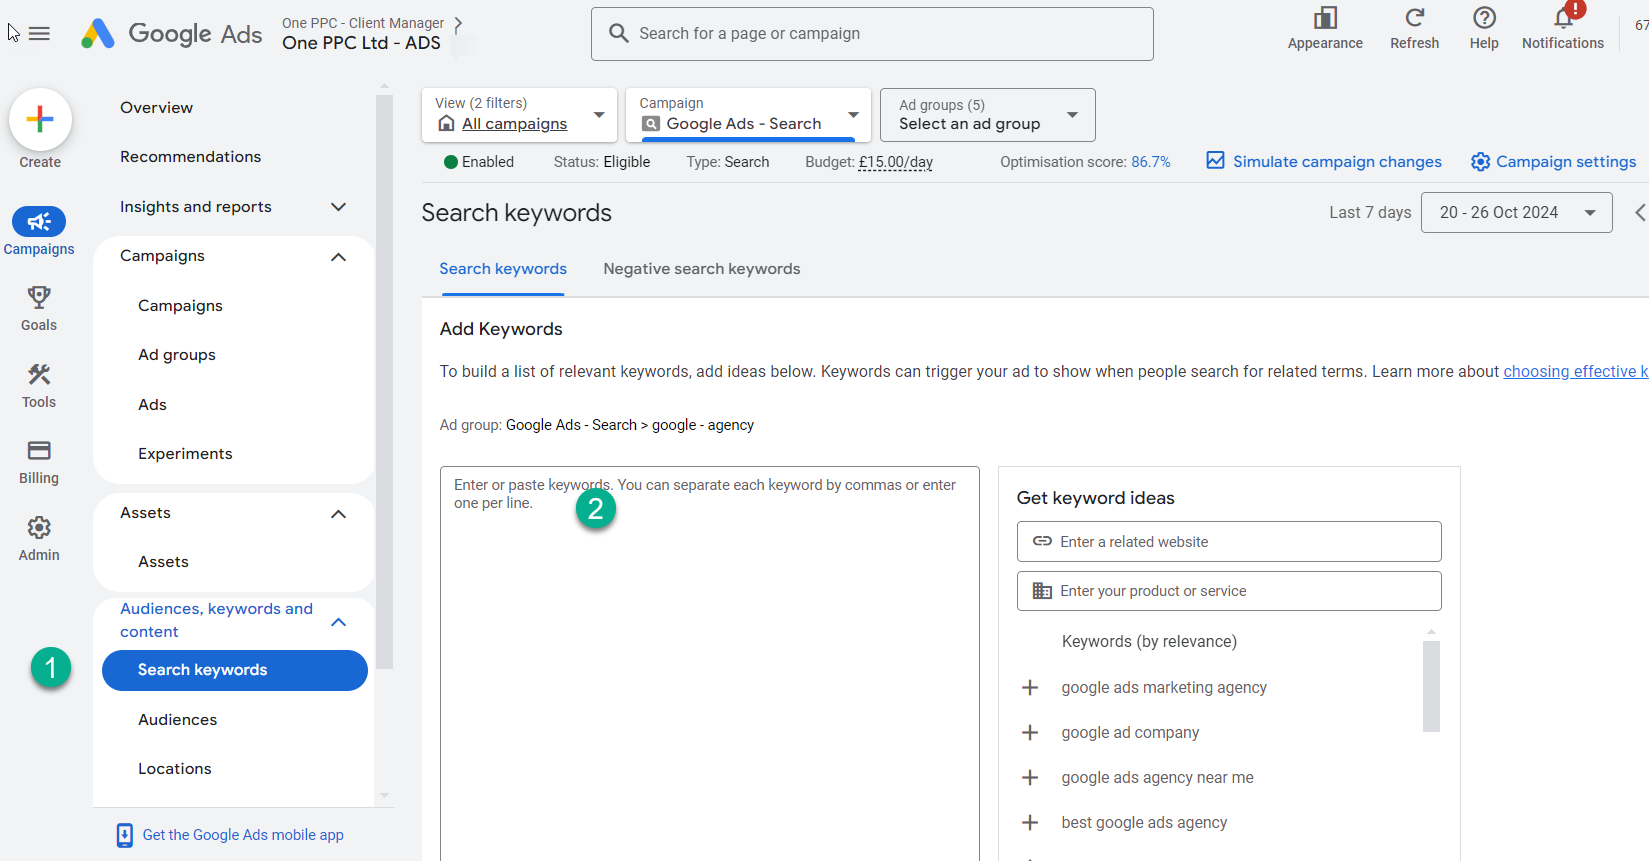Click Enter your product or service field
The image size is (1649, 861).
click(x=1229, y=591)
